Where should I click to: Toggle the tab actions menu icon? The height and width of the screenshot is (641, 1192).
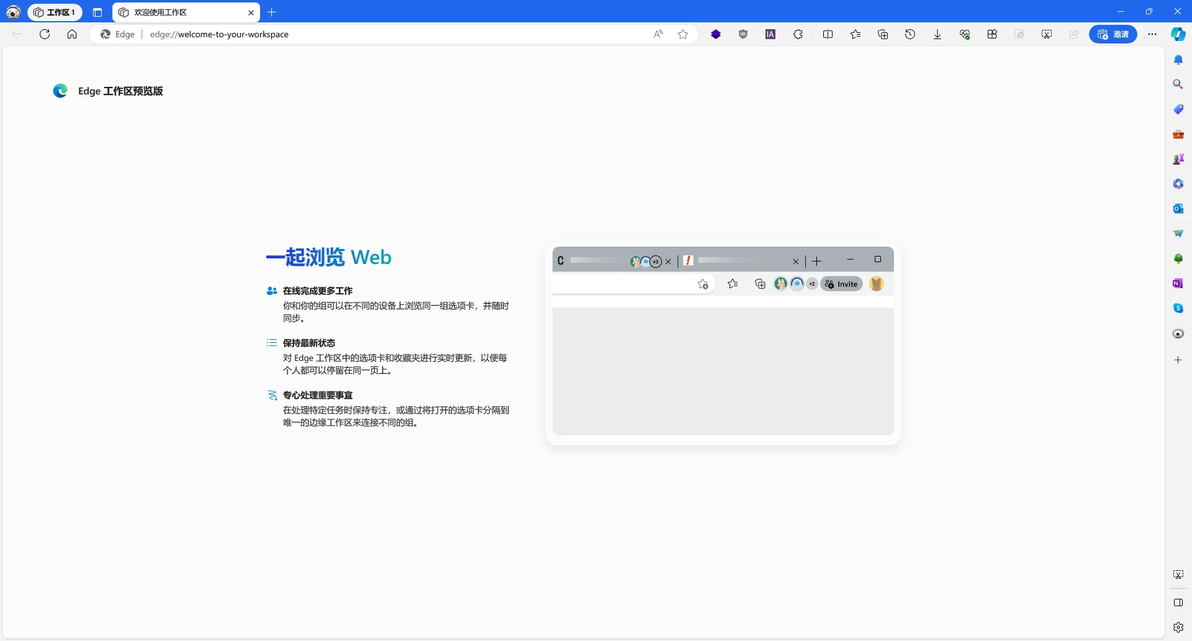coord(97,12)
